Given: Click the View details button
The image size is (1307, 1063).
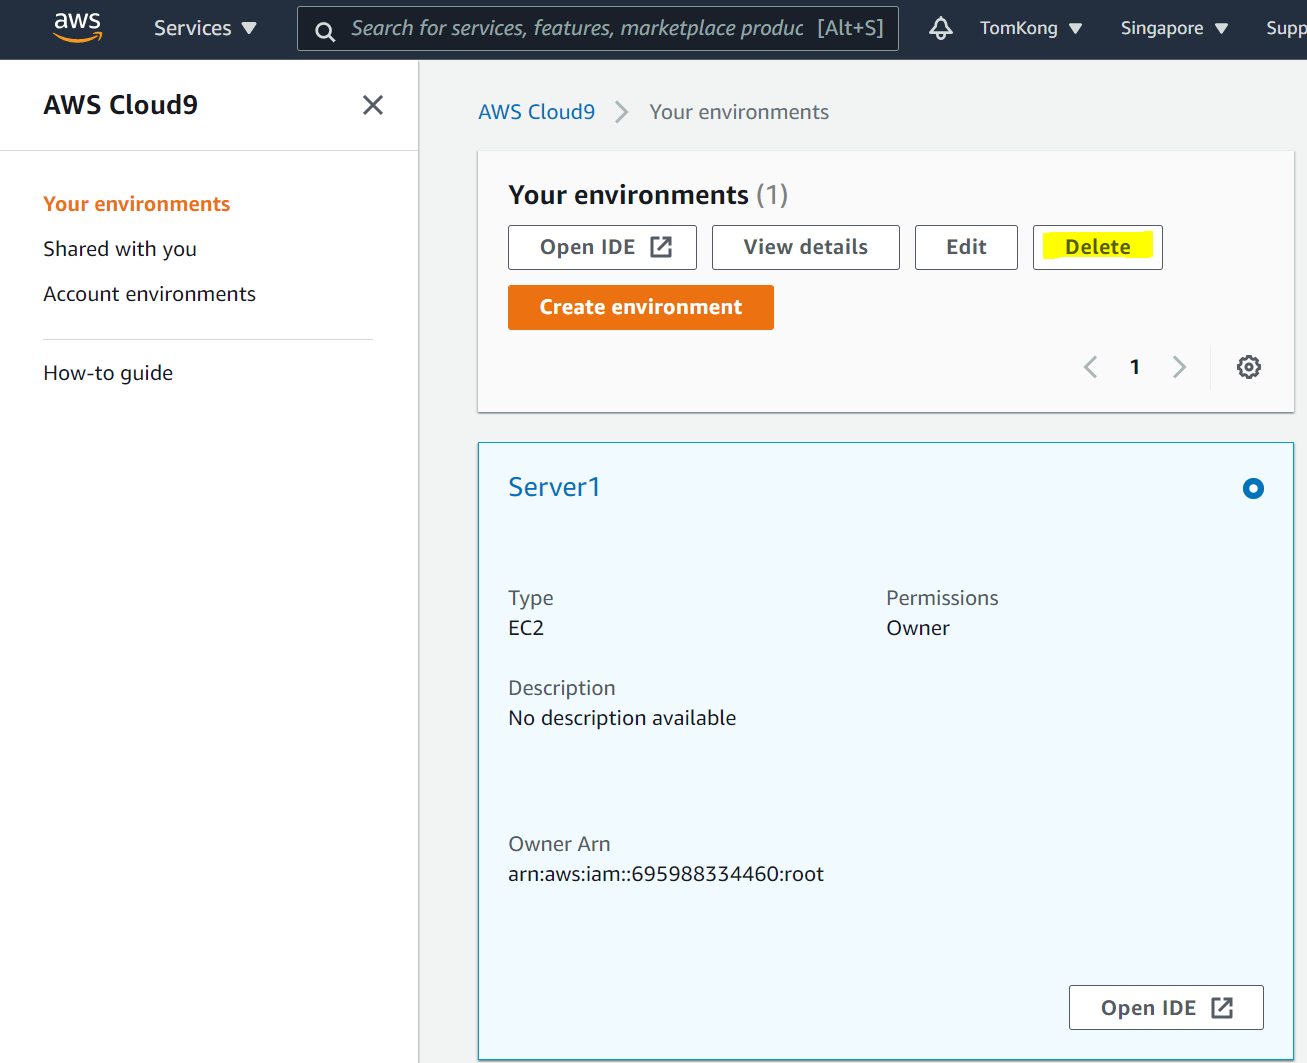Looking at the screenshot, I should coord(806,247).
